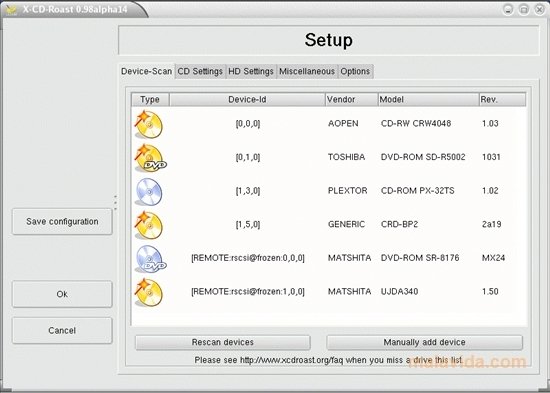Image resolution: width=550 pixels, height=393 pixels.
Task: Click revision MX24 cell
Action: [x=493, y=258]
